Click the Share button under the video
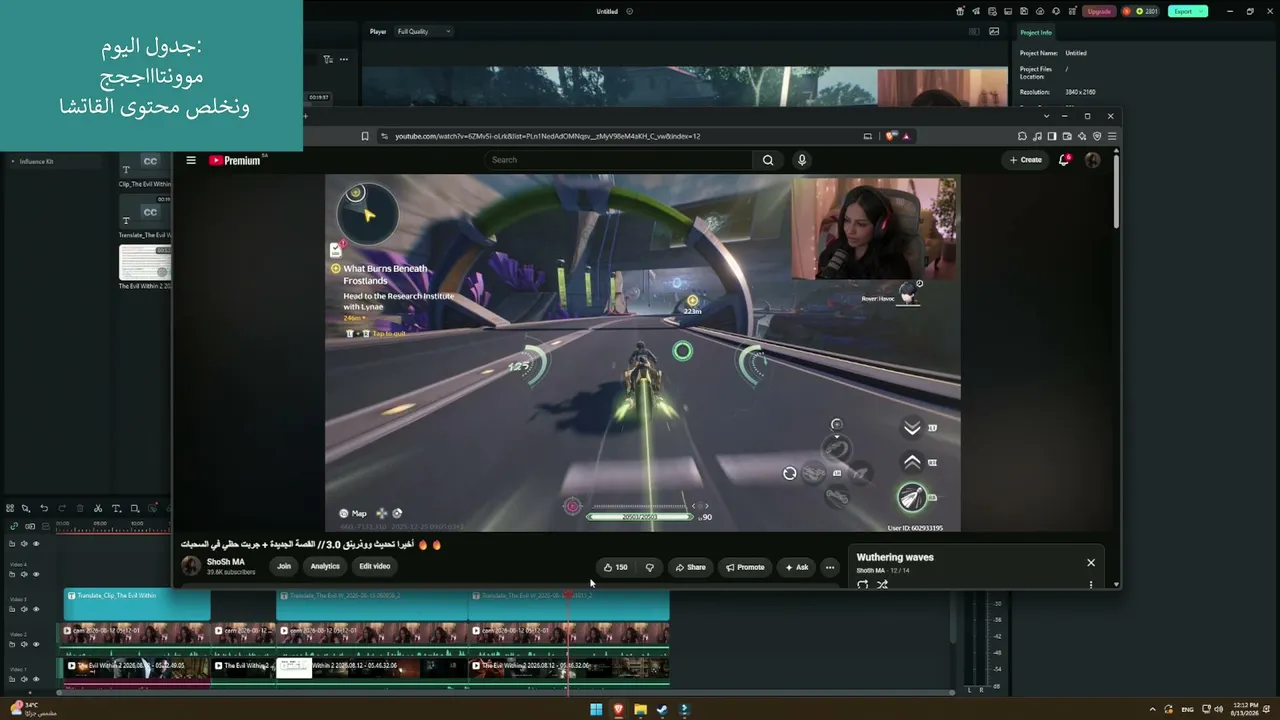1280x720 pixels. pos(690,567)
